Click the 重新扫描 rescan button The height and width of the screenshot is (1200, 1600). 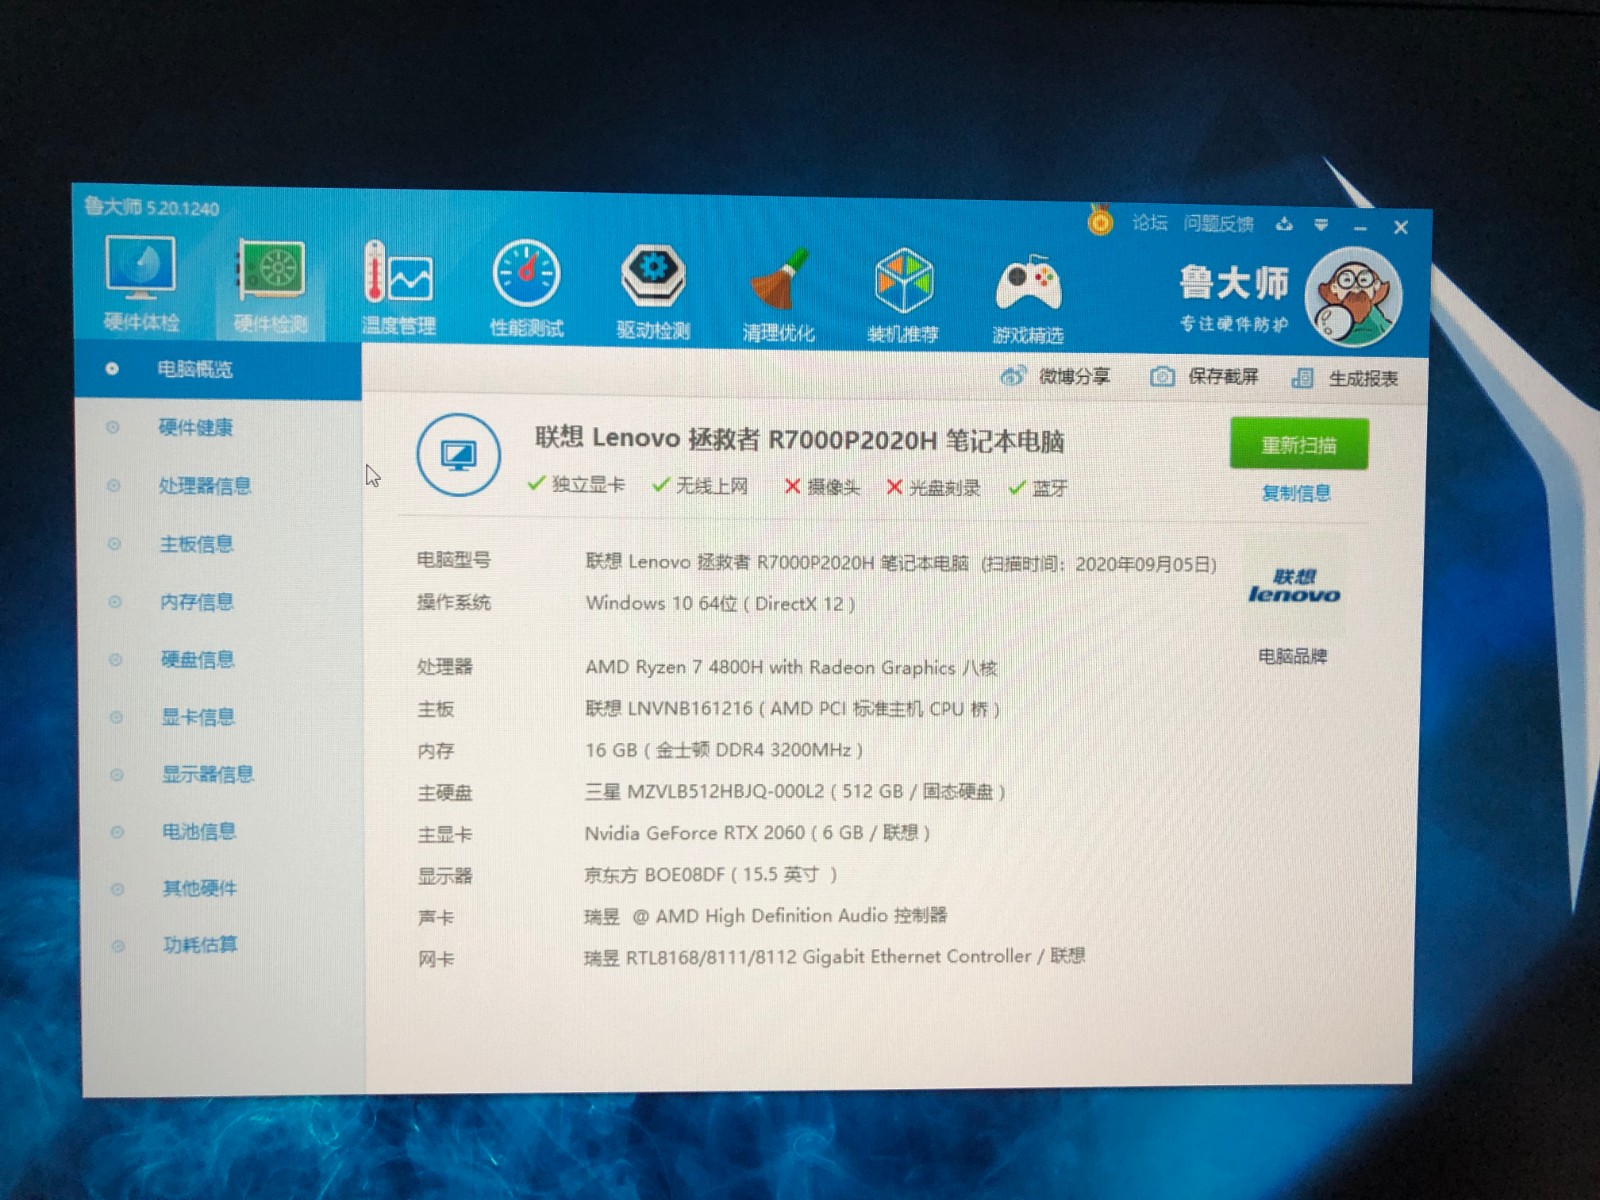[1297, 443]
